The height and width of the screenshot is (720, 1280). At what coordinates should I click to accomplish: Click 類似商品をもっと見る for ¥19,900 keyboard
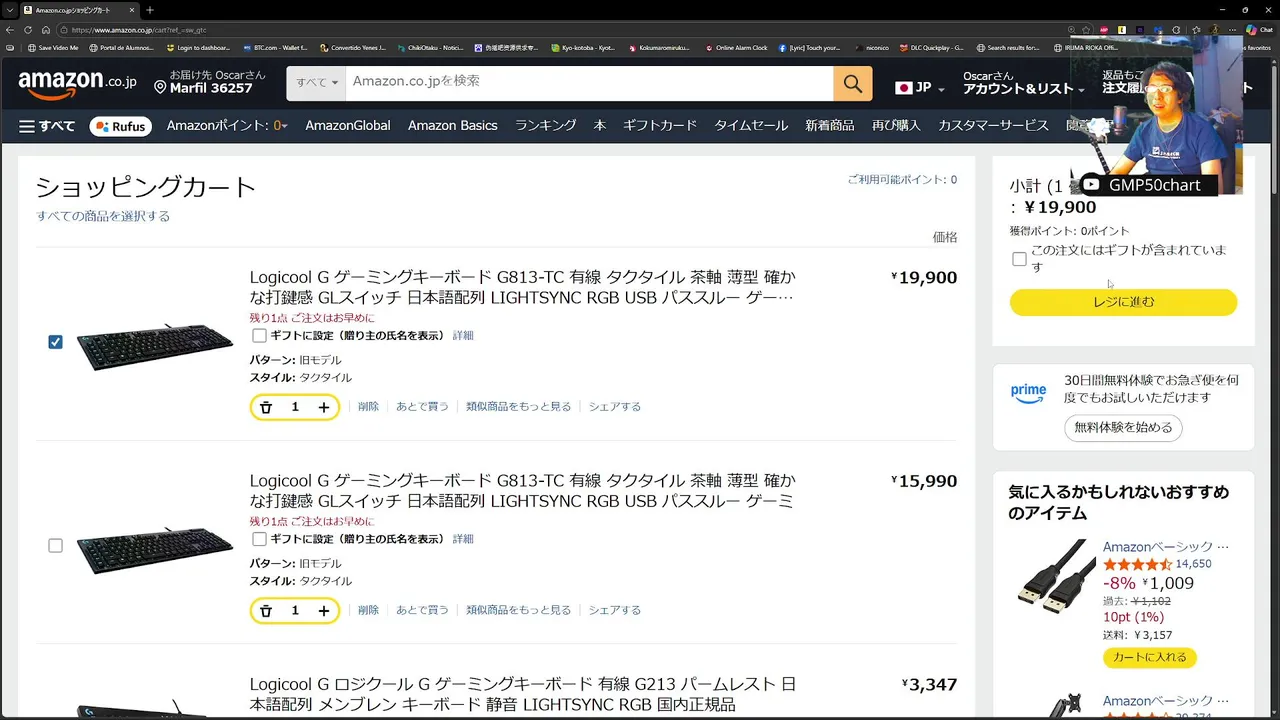click(x=518, y=407)
